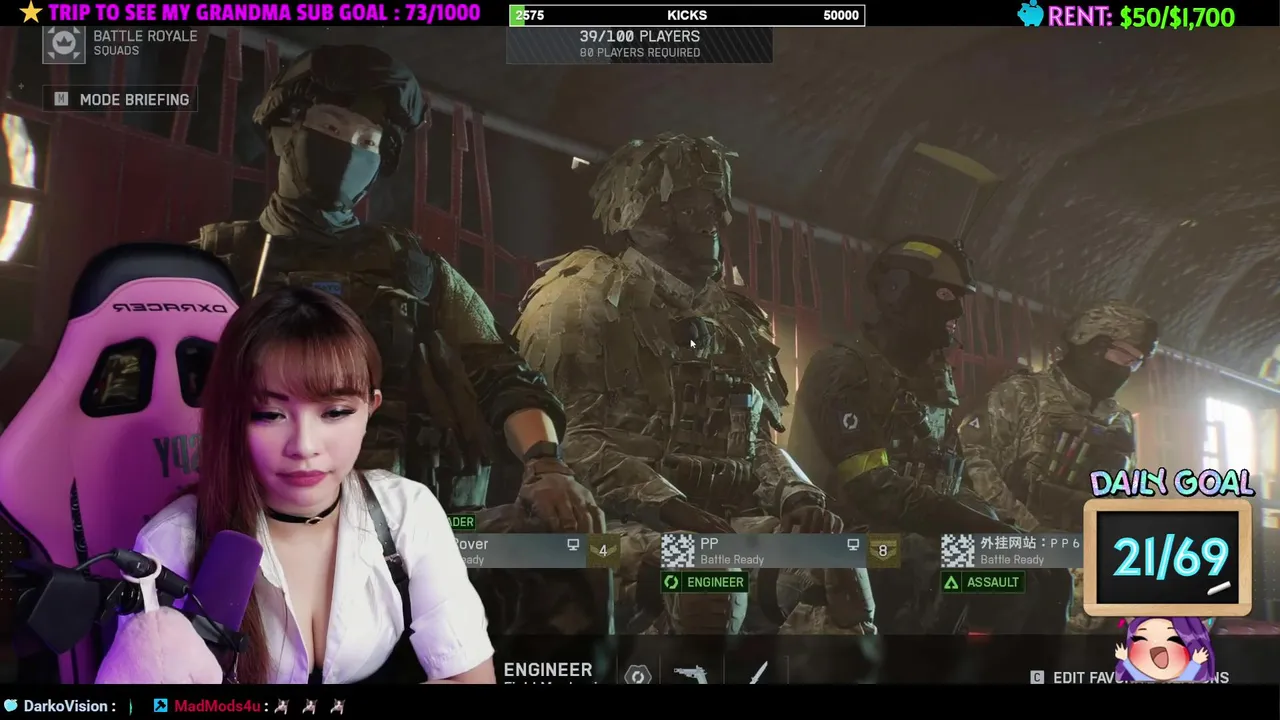Click the '80 Players Required' text

640,53
